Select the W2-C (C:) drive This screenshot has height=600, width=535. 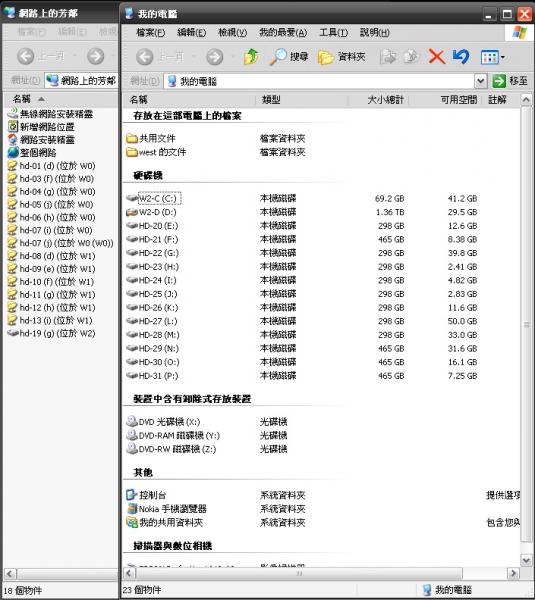pos(154,199)
